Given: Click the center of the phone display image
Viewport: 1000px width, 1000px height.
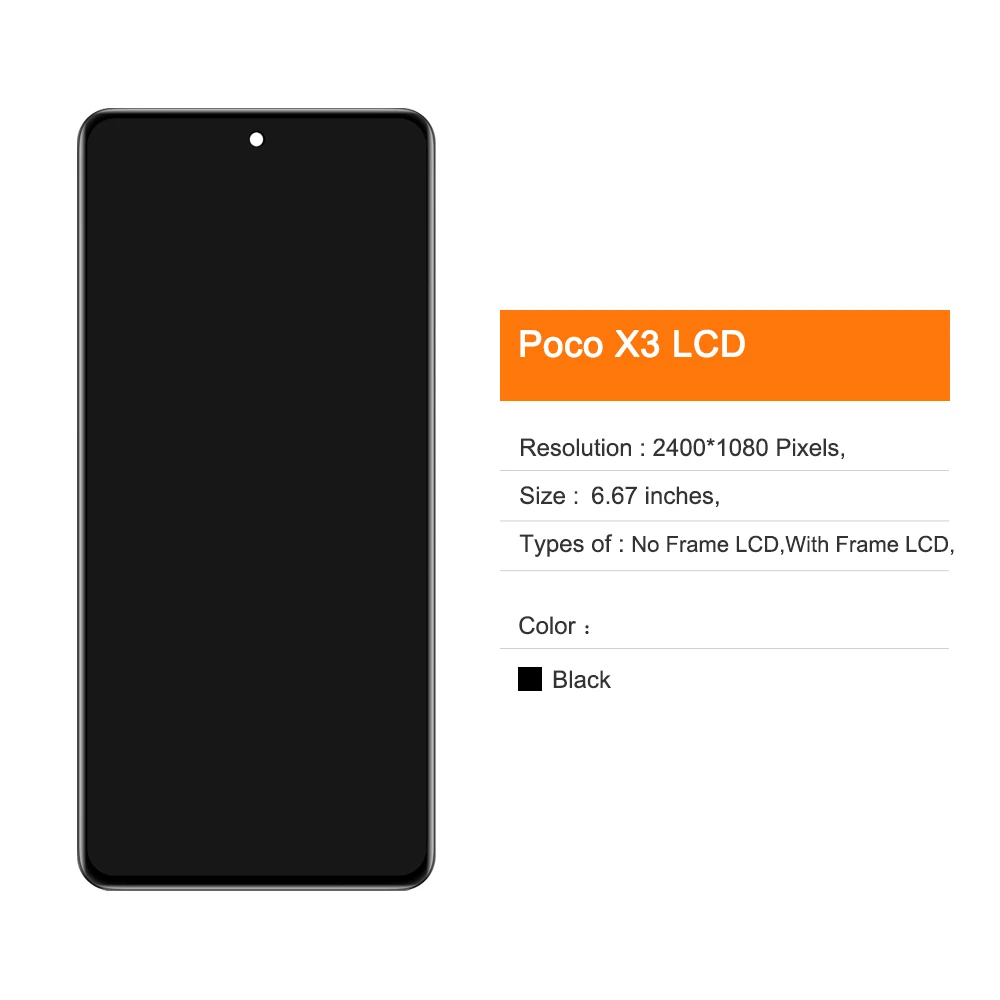Looking at the screenshot, I should (256, 499).
